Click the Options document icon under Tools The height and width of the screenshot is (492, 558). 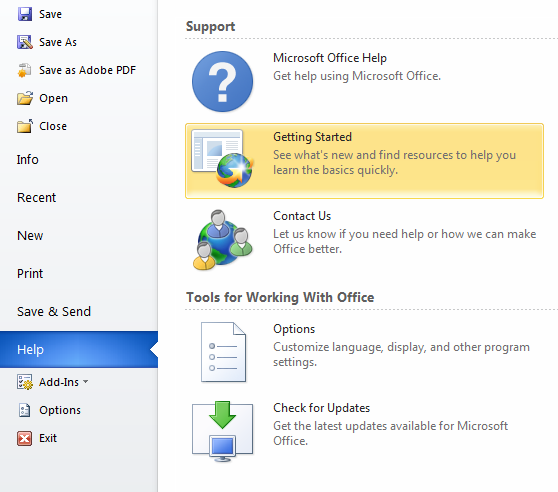coord(223,352)
